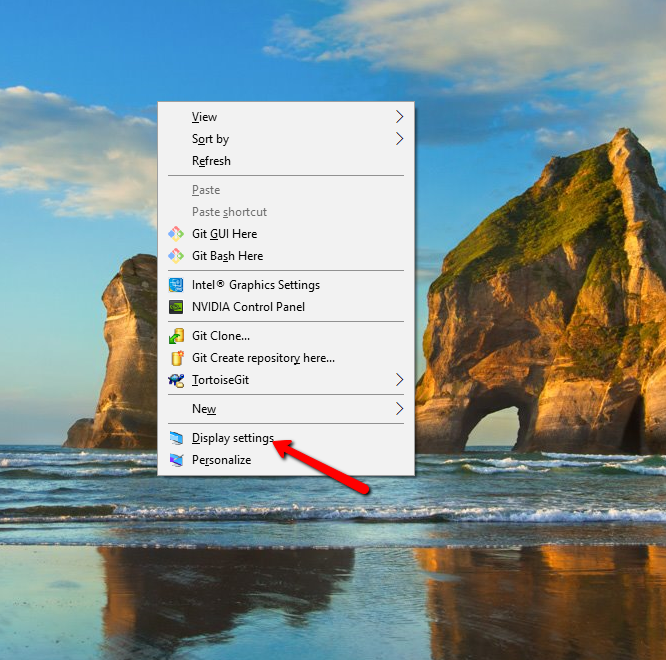Screen dimensions: 666x660
Task: Click the Personalize text label
Action: (221, 460)
